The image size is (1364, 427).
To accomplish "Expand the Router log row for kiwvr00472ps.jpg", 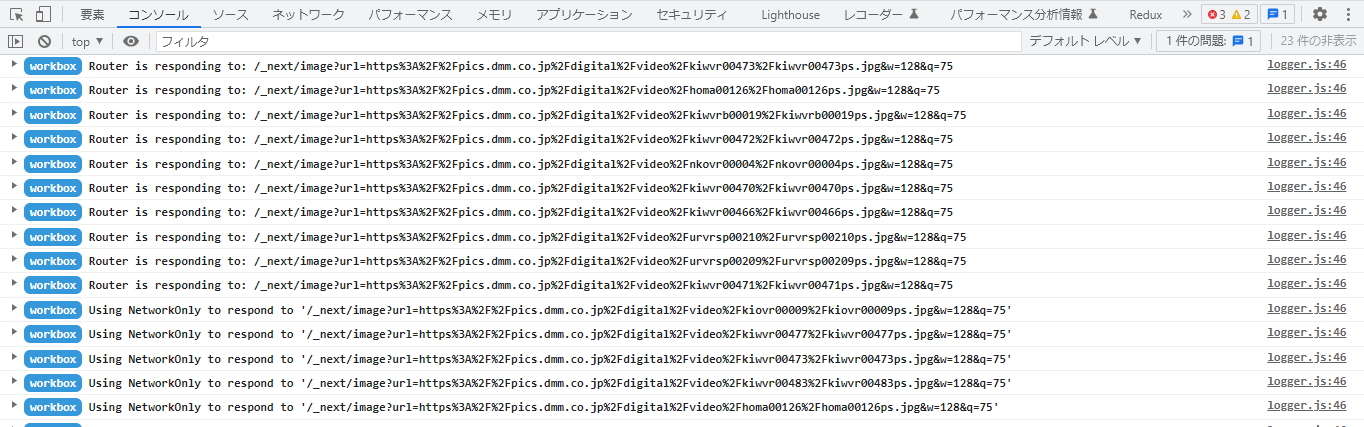I will pos(13,137).
